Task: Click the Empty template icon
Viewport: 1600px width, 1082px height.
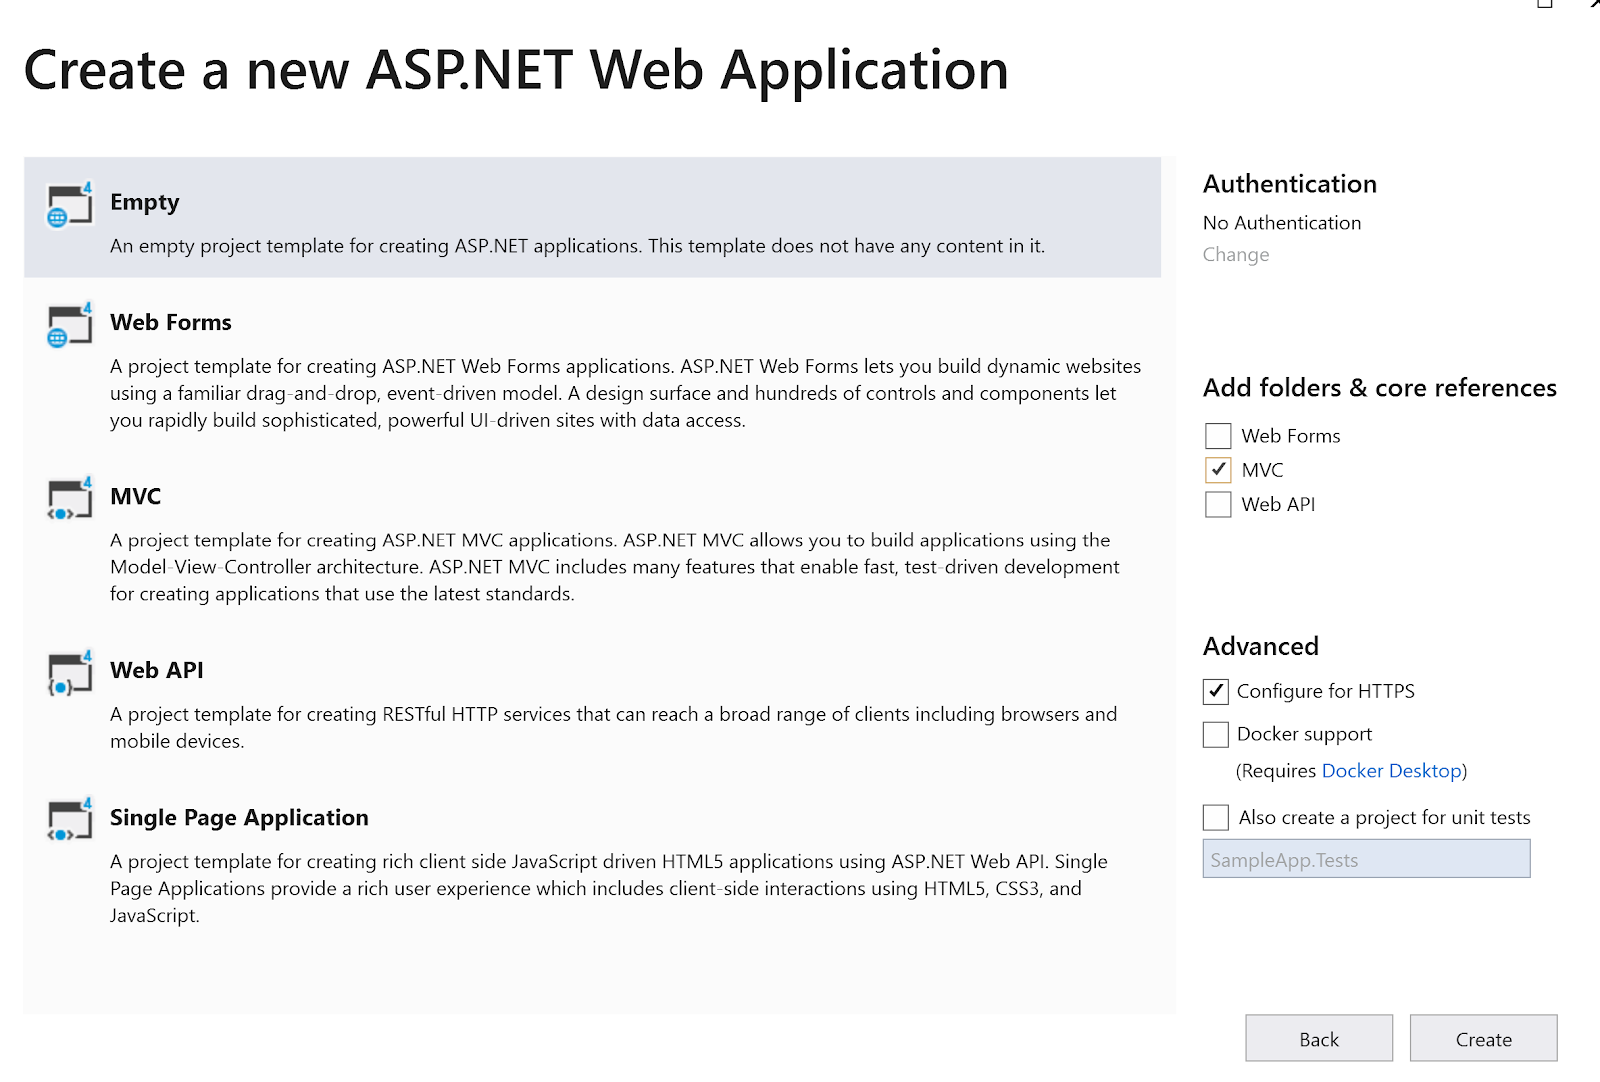Action: (70, 204)
